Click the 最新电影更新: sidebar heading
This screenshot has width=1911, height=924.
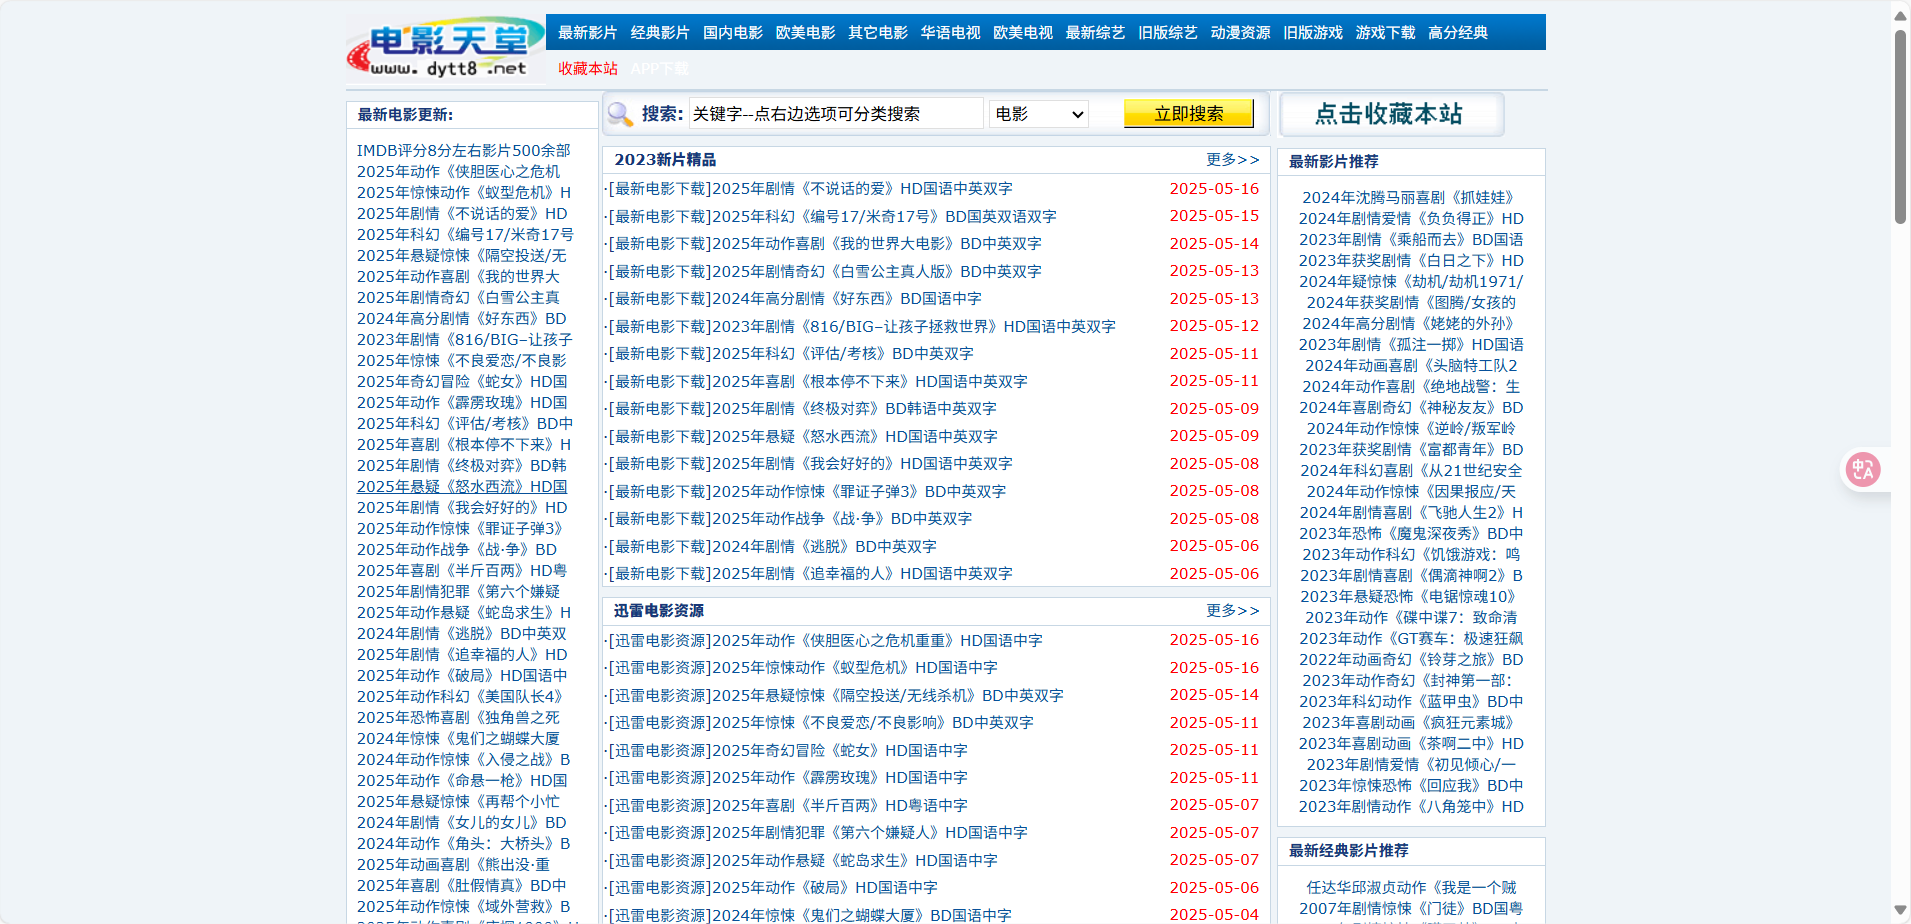tap(405, 115)
